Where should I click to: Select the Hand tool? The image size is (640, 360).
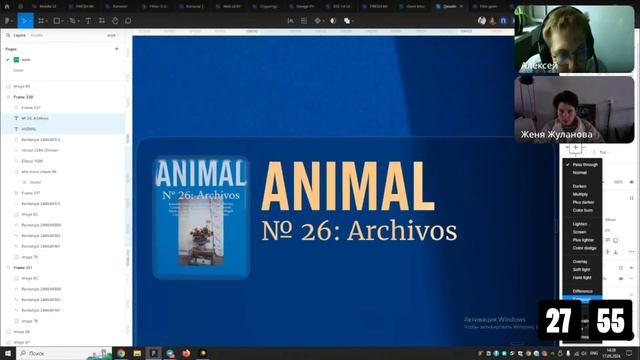[115, 21]
